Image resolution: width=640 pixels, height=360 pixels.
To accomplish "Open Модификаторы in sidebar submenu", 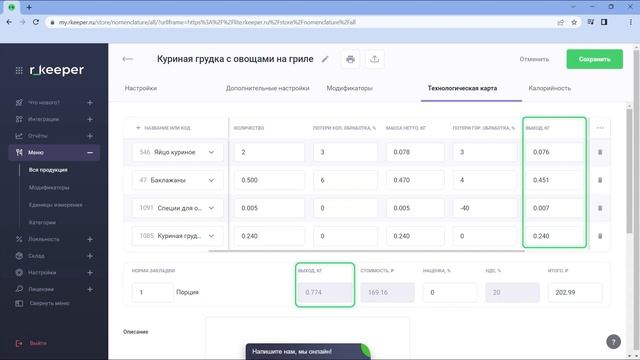I will coord(49,187).
